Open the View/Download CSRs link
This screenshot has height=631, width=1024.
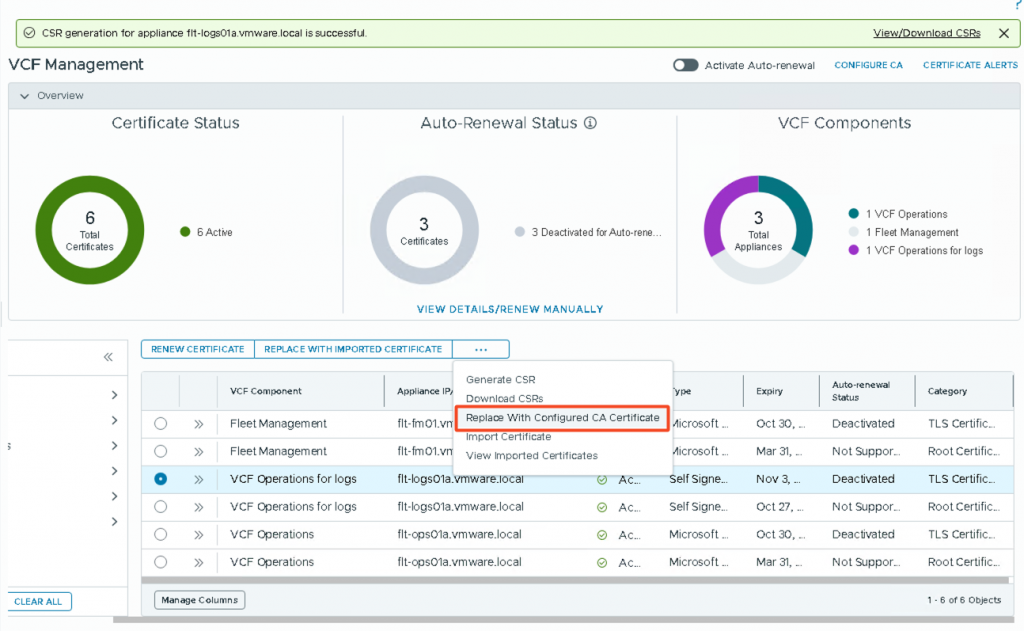click(x=926, y=33)
